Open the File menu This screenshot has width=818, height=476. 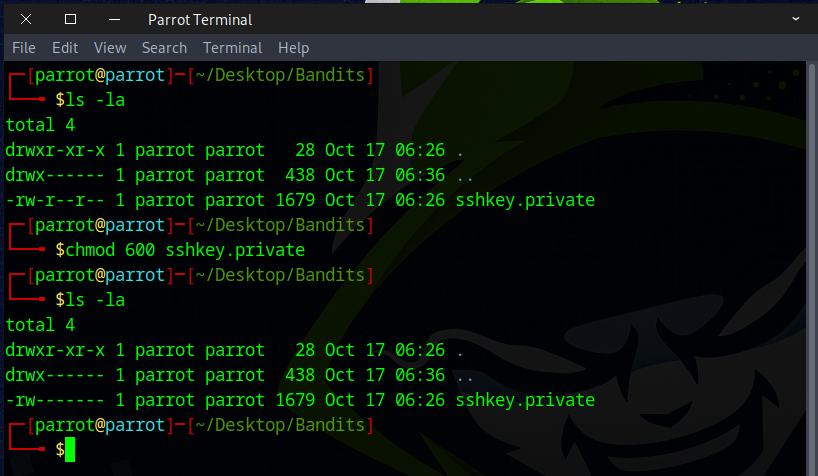coord(24,47)
